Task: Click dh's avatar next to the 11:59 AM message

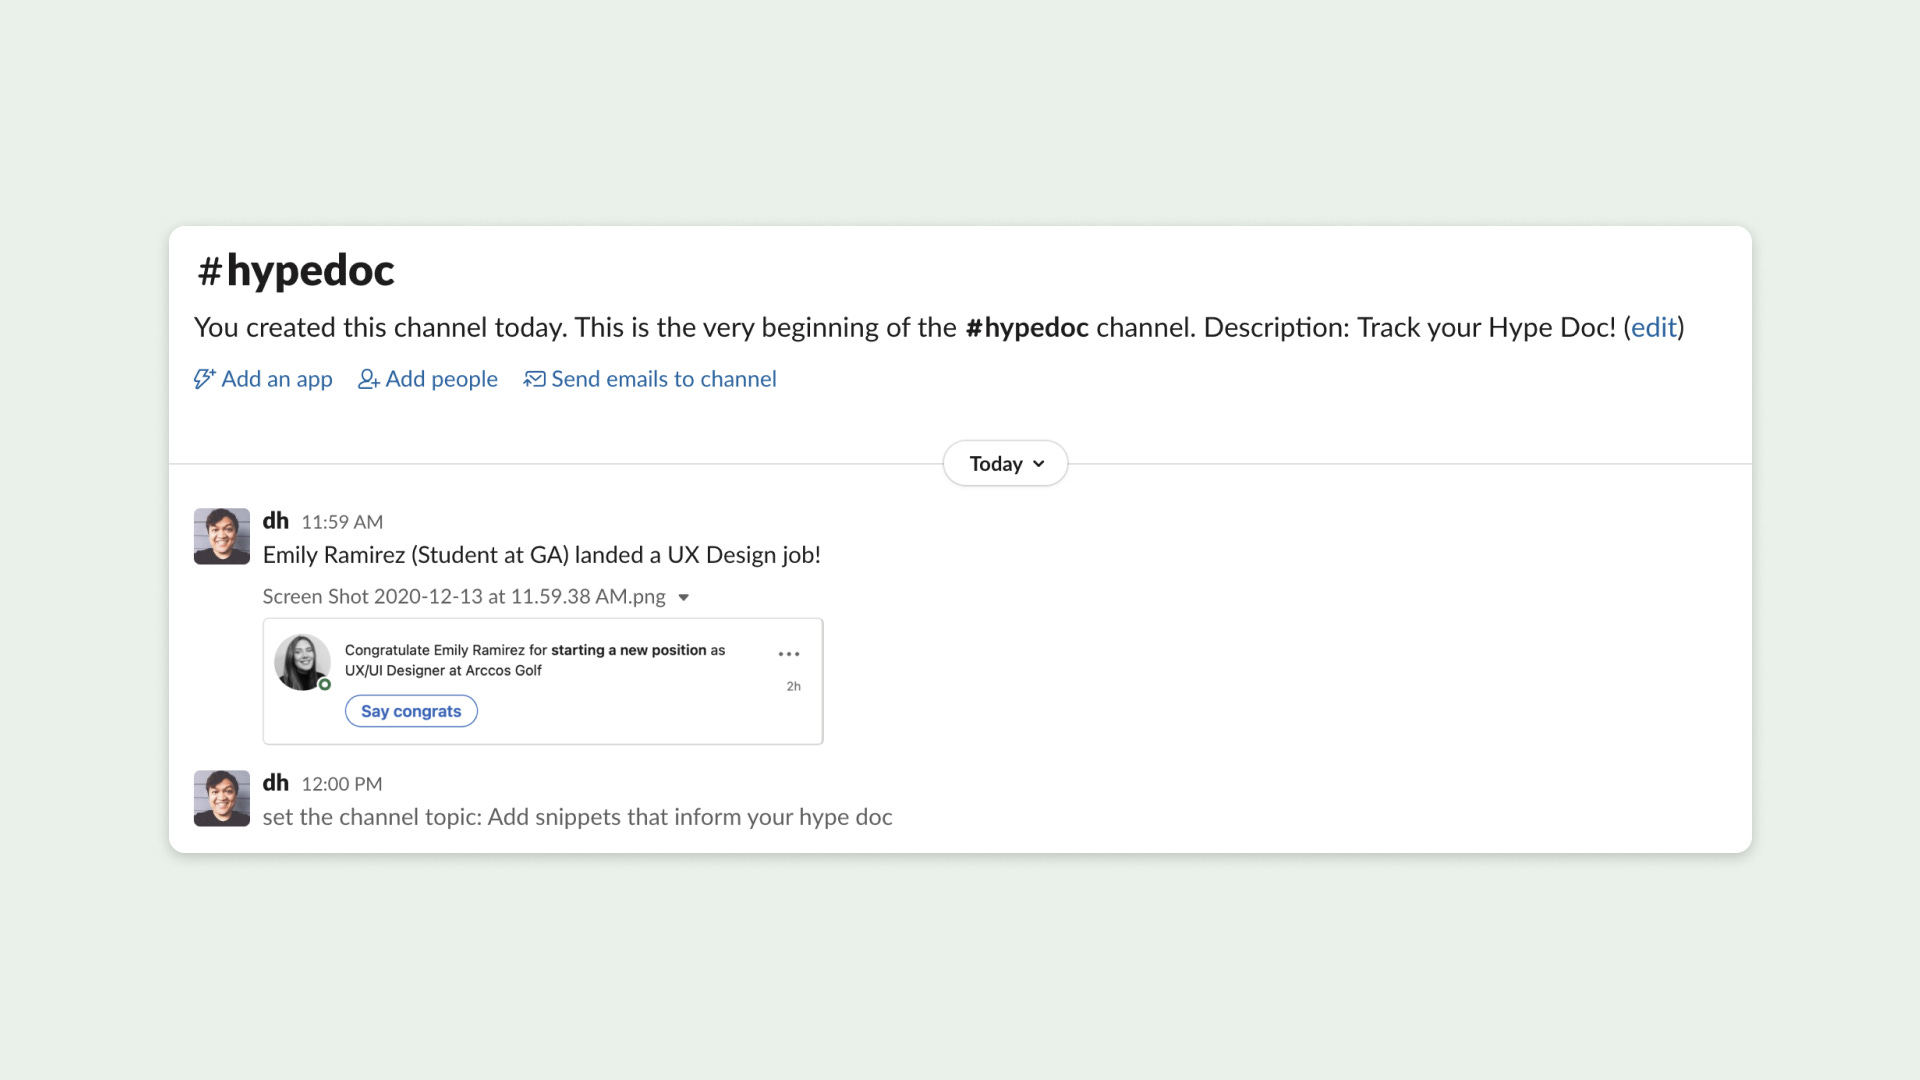Action: pyautogui.click(x=221, y=536)
